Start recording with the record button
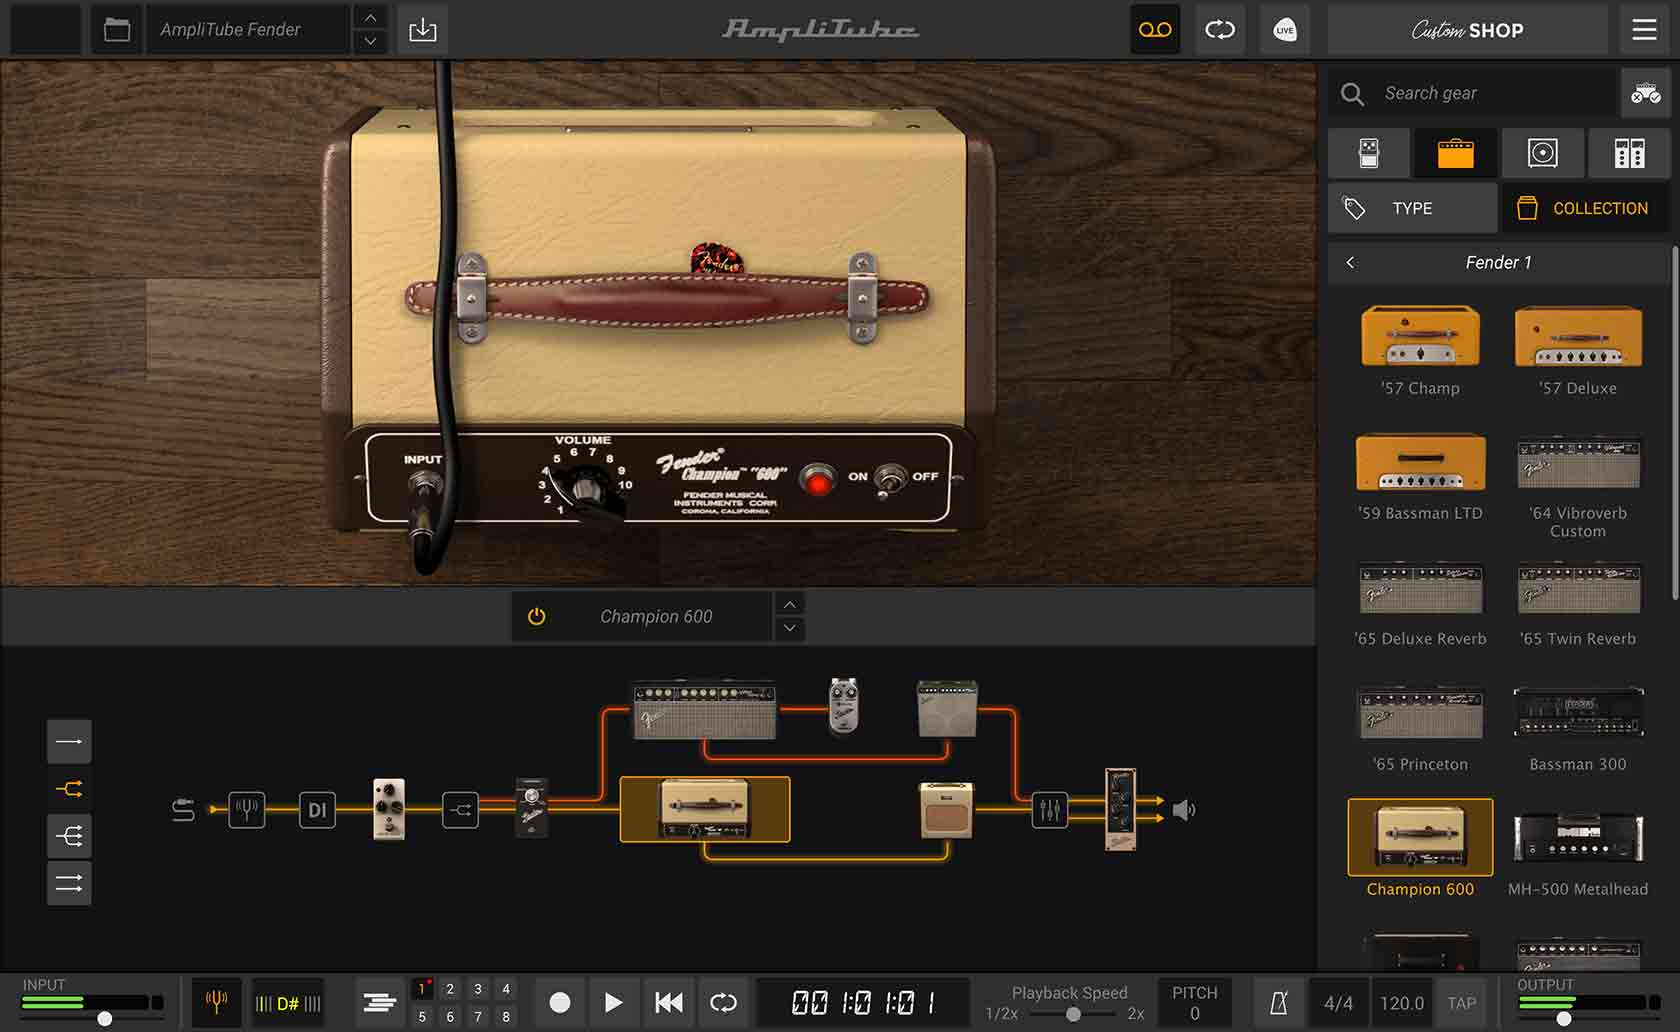This screenshot has height=1032, width=1680. [x=560, y=1002]
